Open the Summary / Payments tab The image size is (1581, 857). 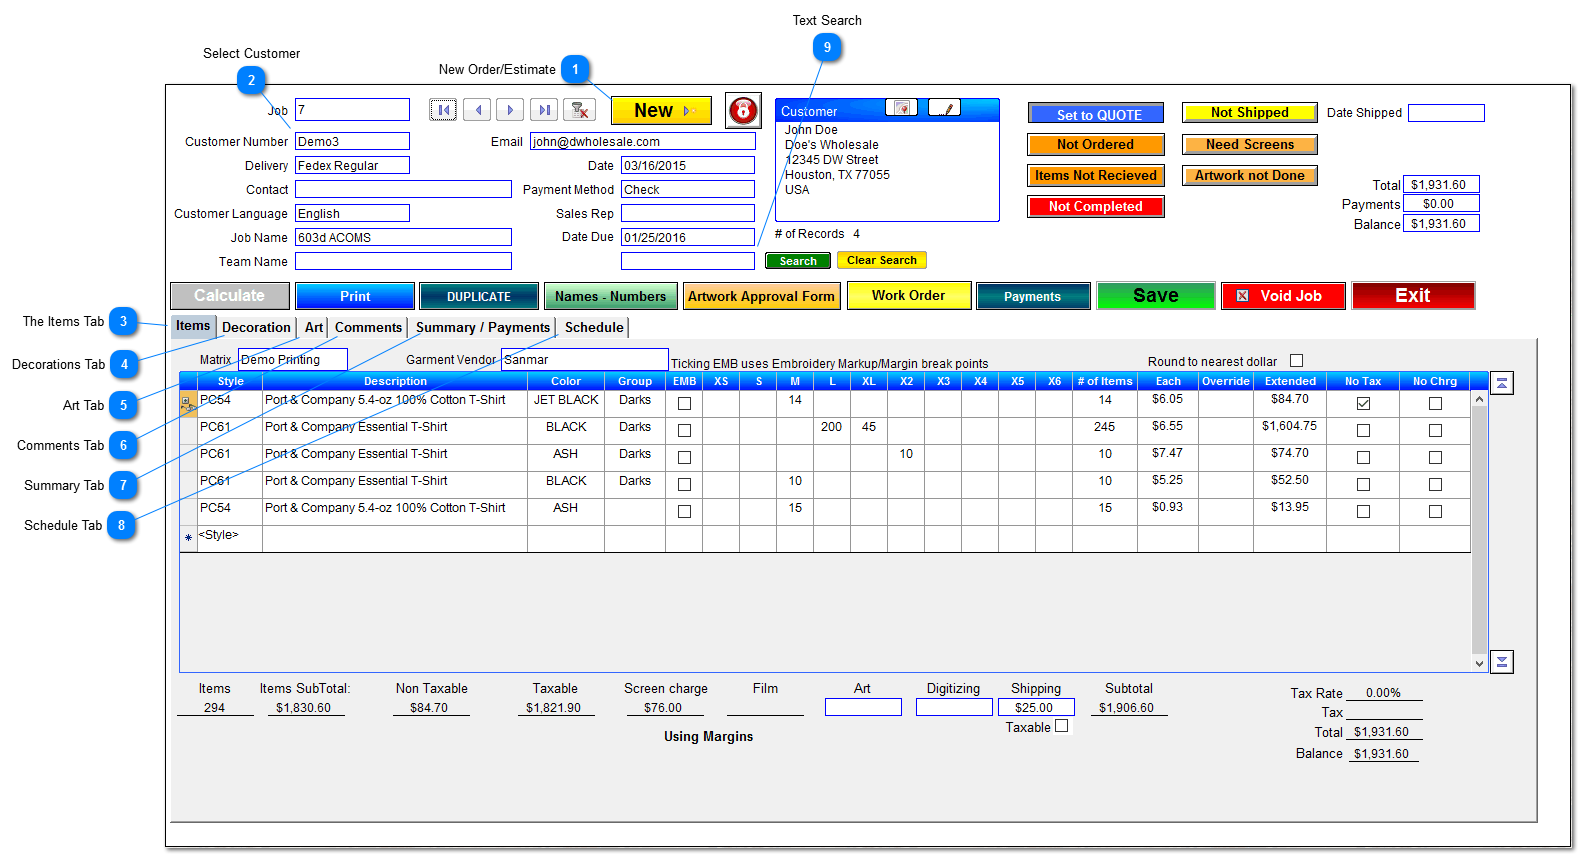482,327
